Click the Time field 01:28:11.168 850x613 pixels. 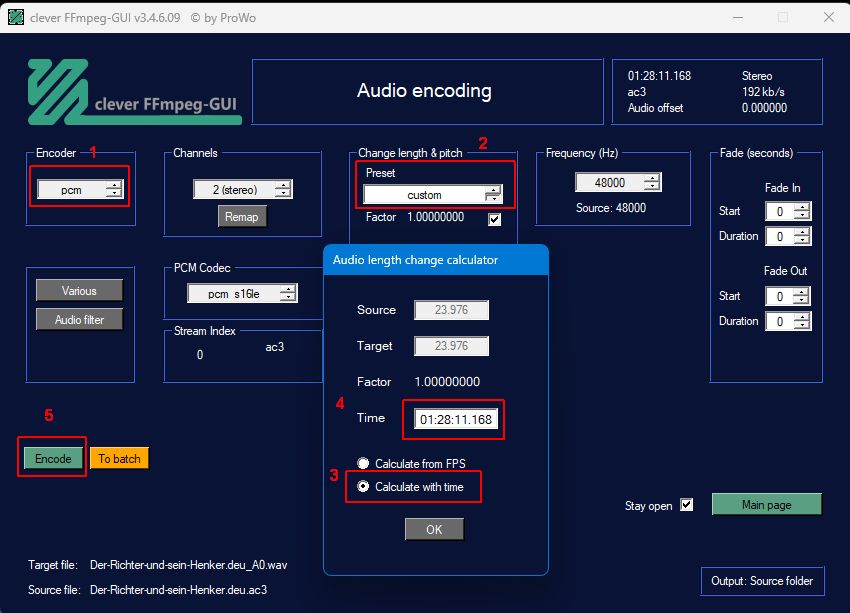coord(456,420)
